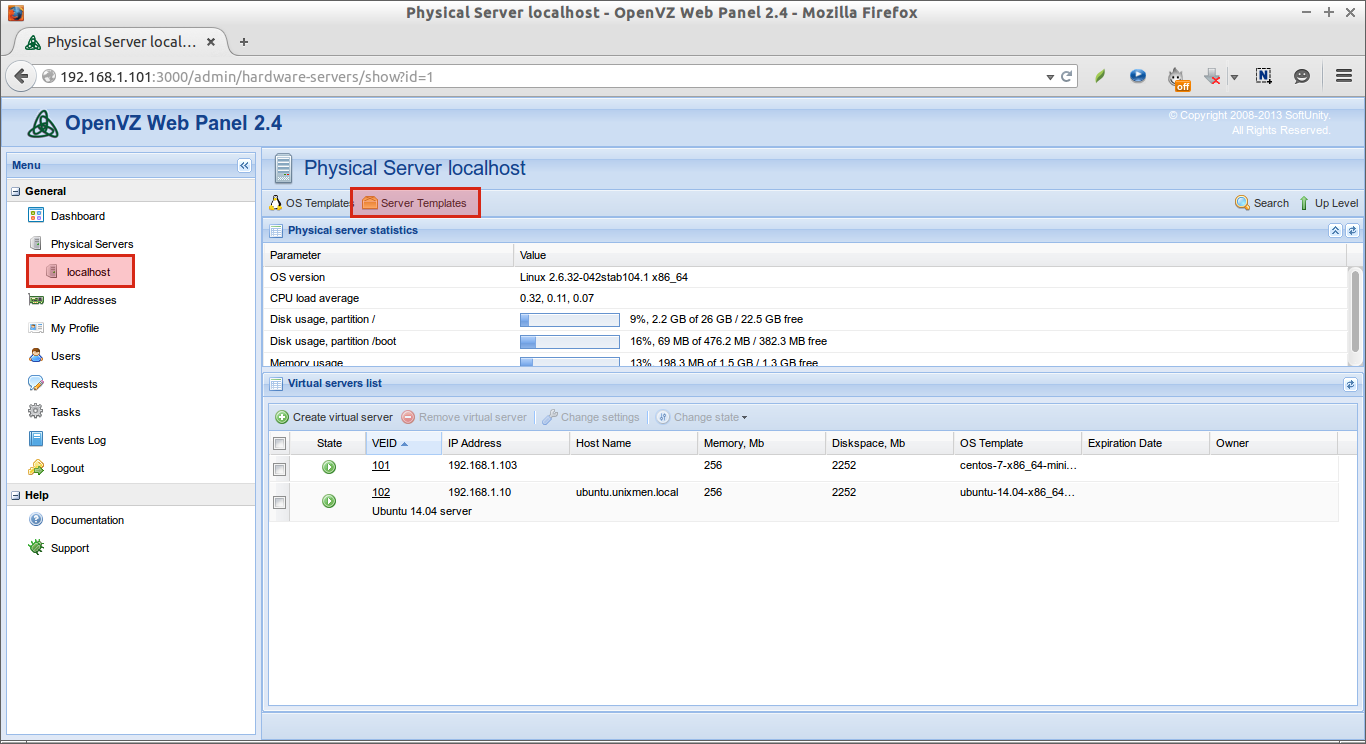Screen dimensions: 1366x744
Task: Click the IP Addresses network card icon
Action: click(x=36, y=299)
